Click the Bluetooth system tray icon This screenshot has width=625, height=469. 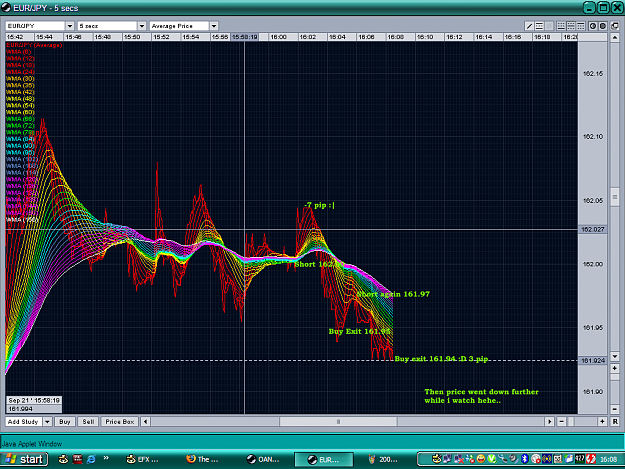pyautogui.click(x=525, y=459)
